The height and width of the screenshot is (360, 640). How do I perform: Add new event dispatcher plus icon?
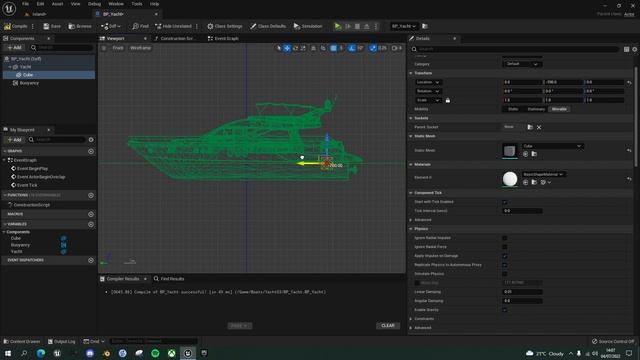pos(91,260)
